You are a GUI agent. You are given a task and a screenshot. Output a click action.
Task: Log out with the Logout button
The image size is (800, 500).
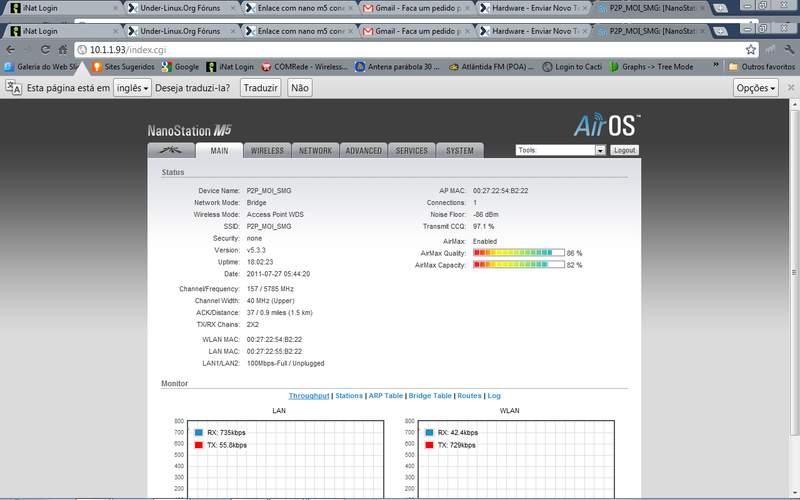click(x=624, y=150)
